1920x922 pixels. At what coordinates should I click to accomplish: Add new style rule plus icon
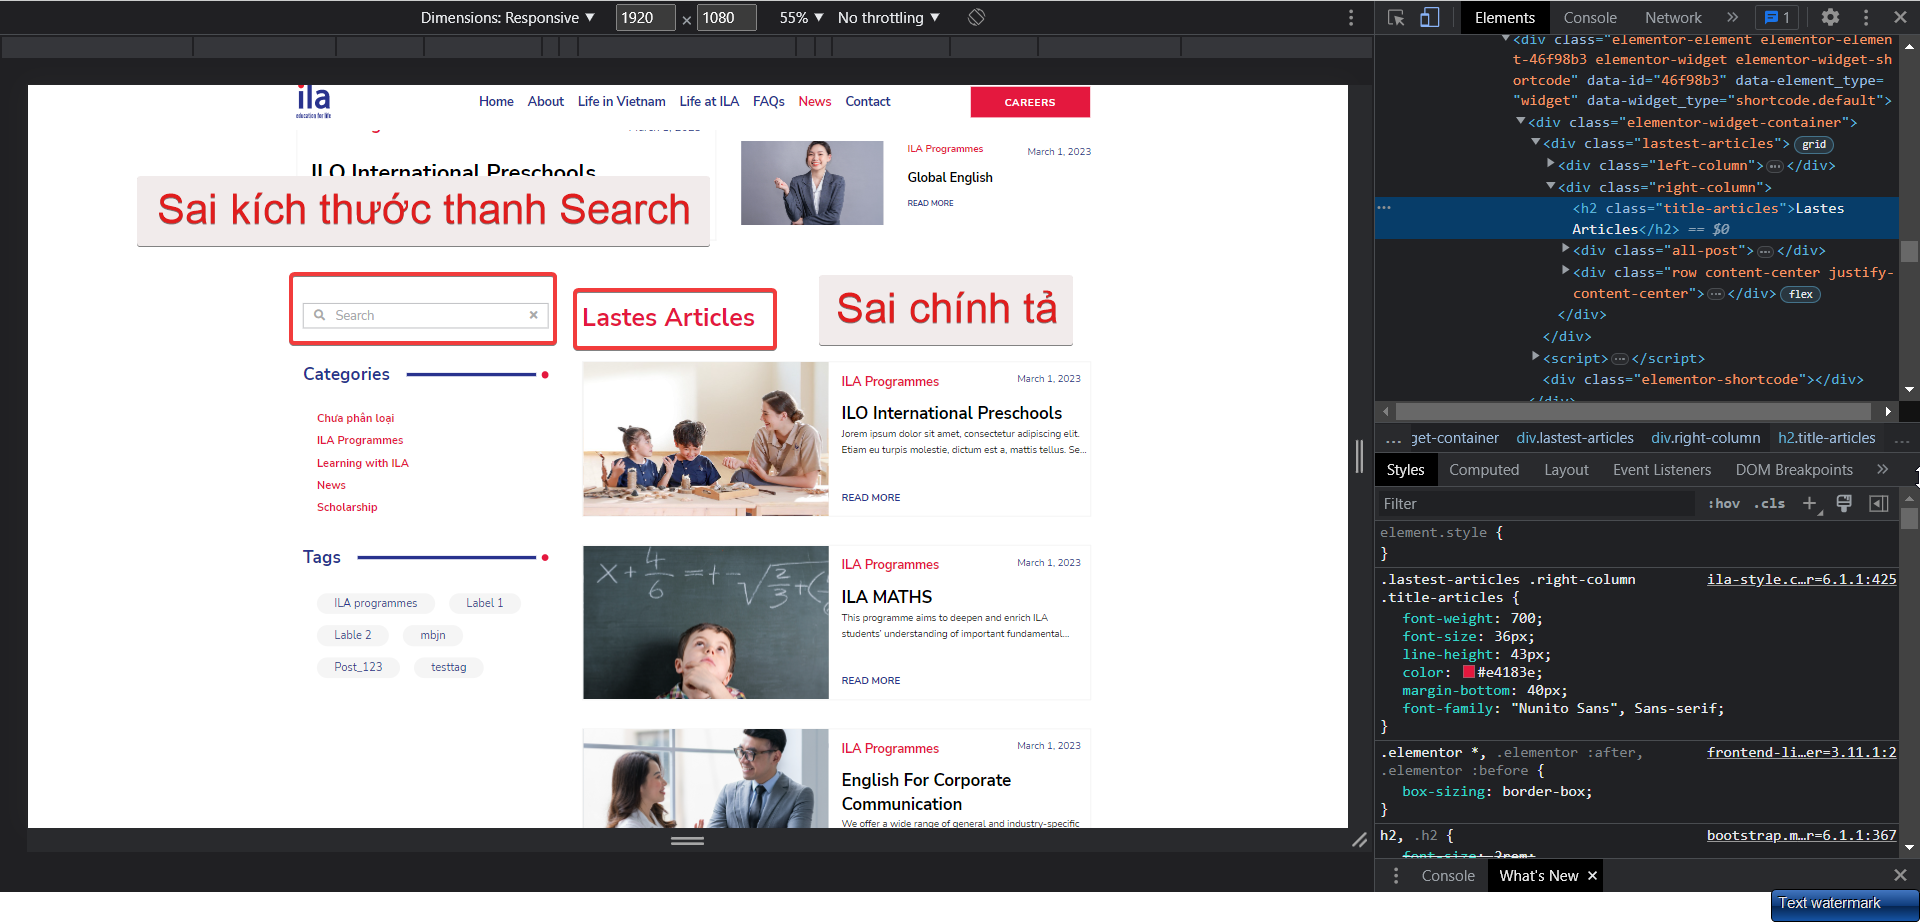click(x=1810, y=504)
